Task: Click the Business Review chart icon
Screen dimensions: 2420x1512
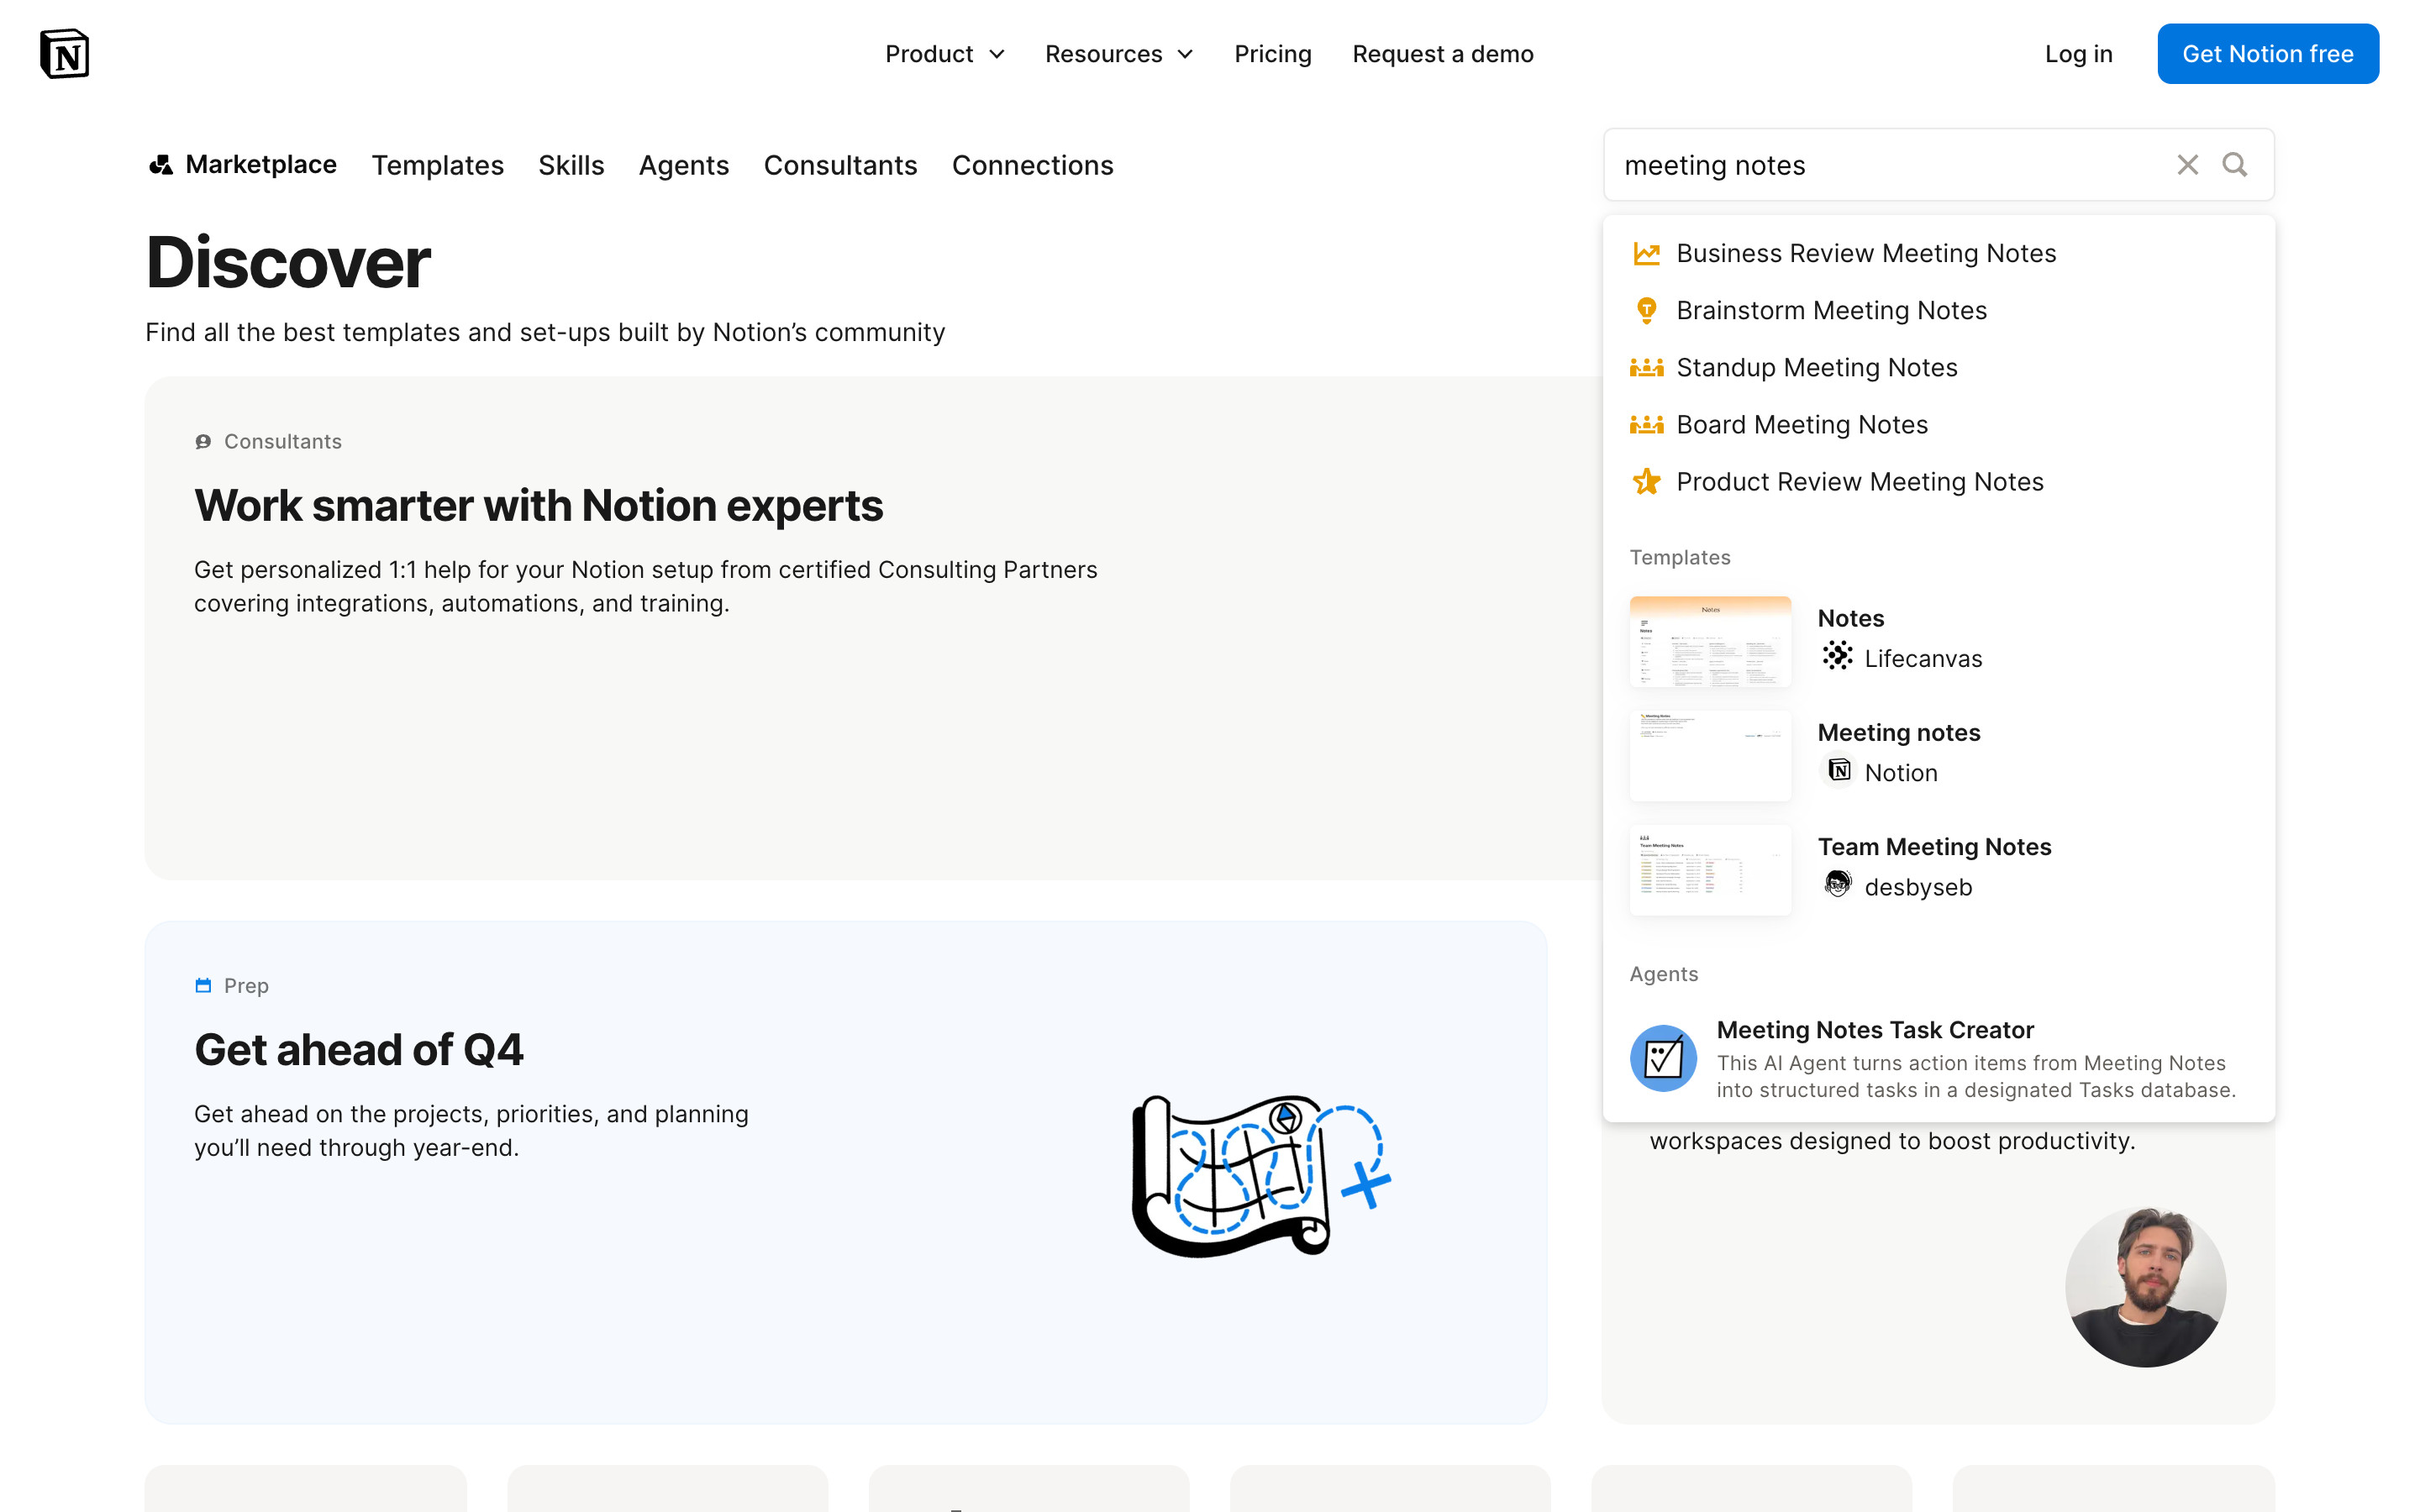Action: point(1646,254)
